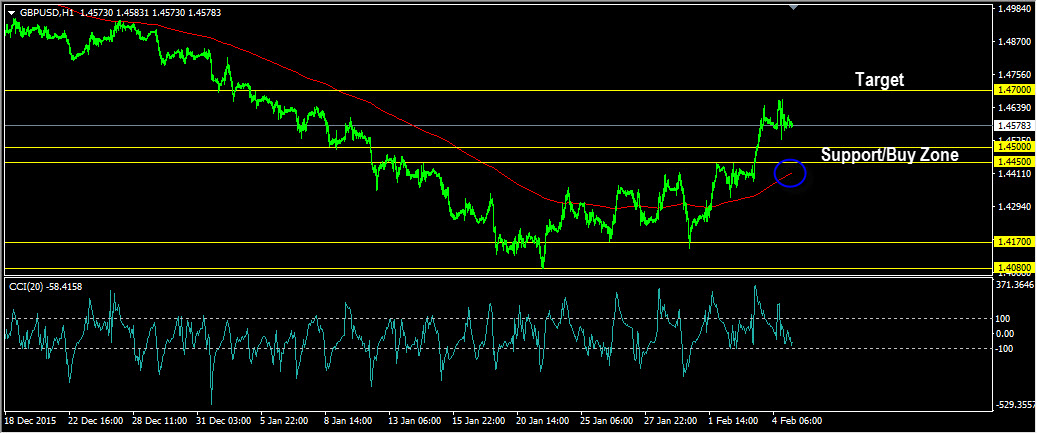This screenshot has width=1037, height=434.
Task: Click the 28 Dec 11:00 time label
Action: coord(159,421)
